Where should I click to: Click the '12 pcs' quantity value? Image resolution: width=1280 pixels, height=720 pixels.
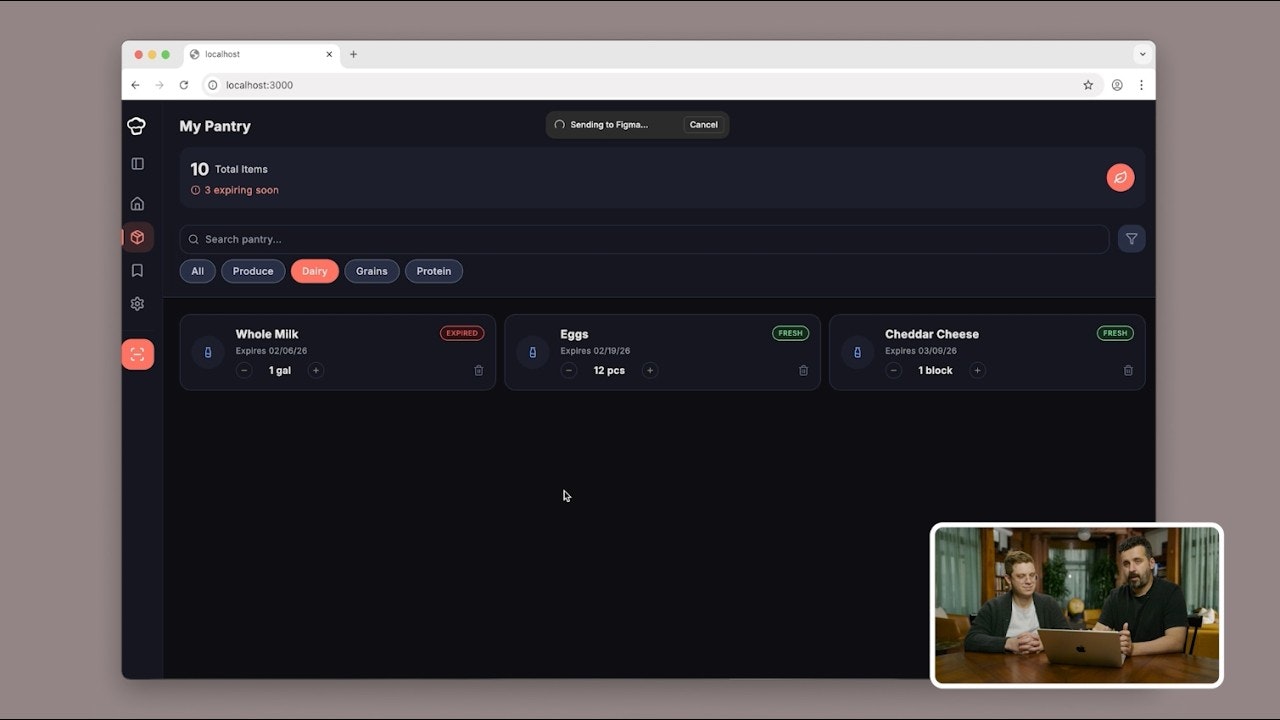[x=609, y=370]
